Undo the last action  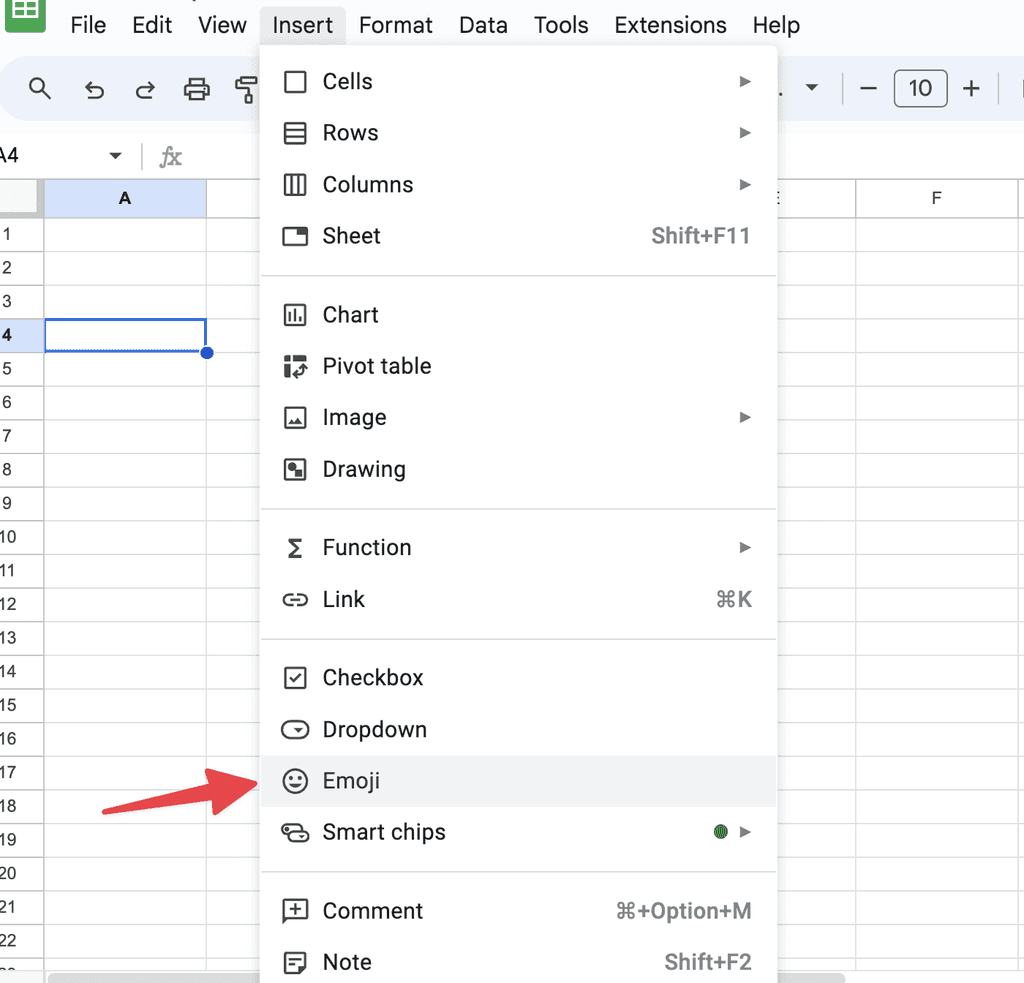pyautogui.click(x=95, y=89)
